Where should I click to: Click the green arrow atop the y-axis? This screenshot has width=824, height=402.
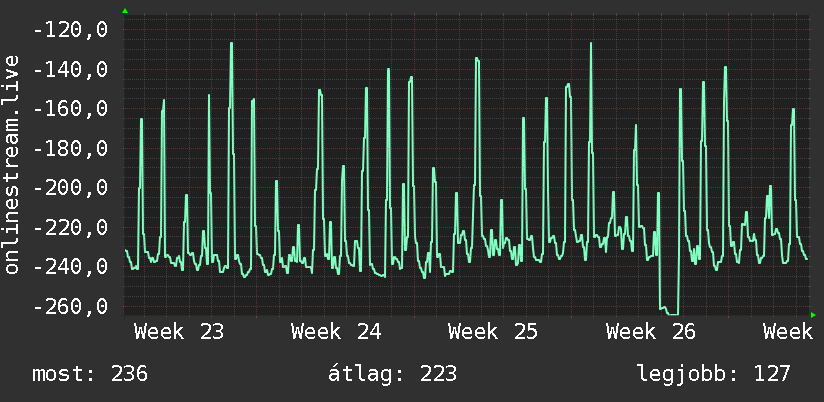point(125,11)
